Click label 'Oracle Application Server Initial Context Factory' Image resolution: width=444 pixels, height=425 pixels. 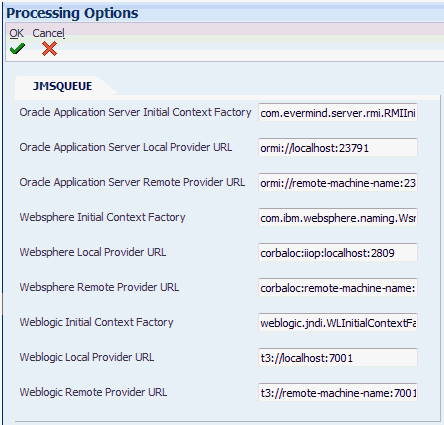coord(135,112)
